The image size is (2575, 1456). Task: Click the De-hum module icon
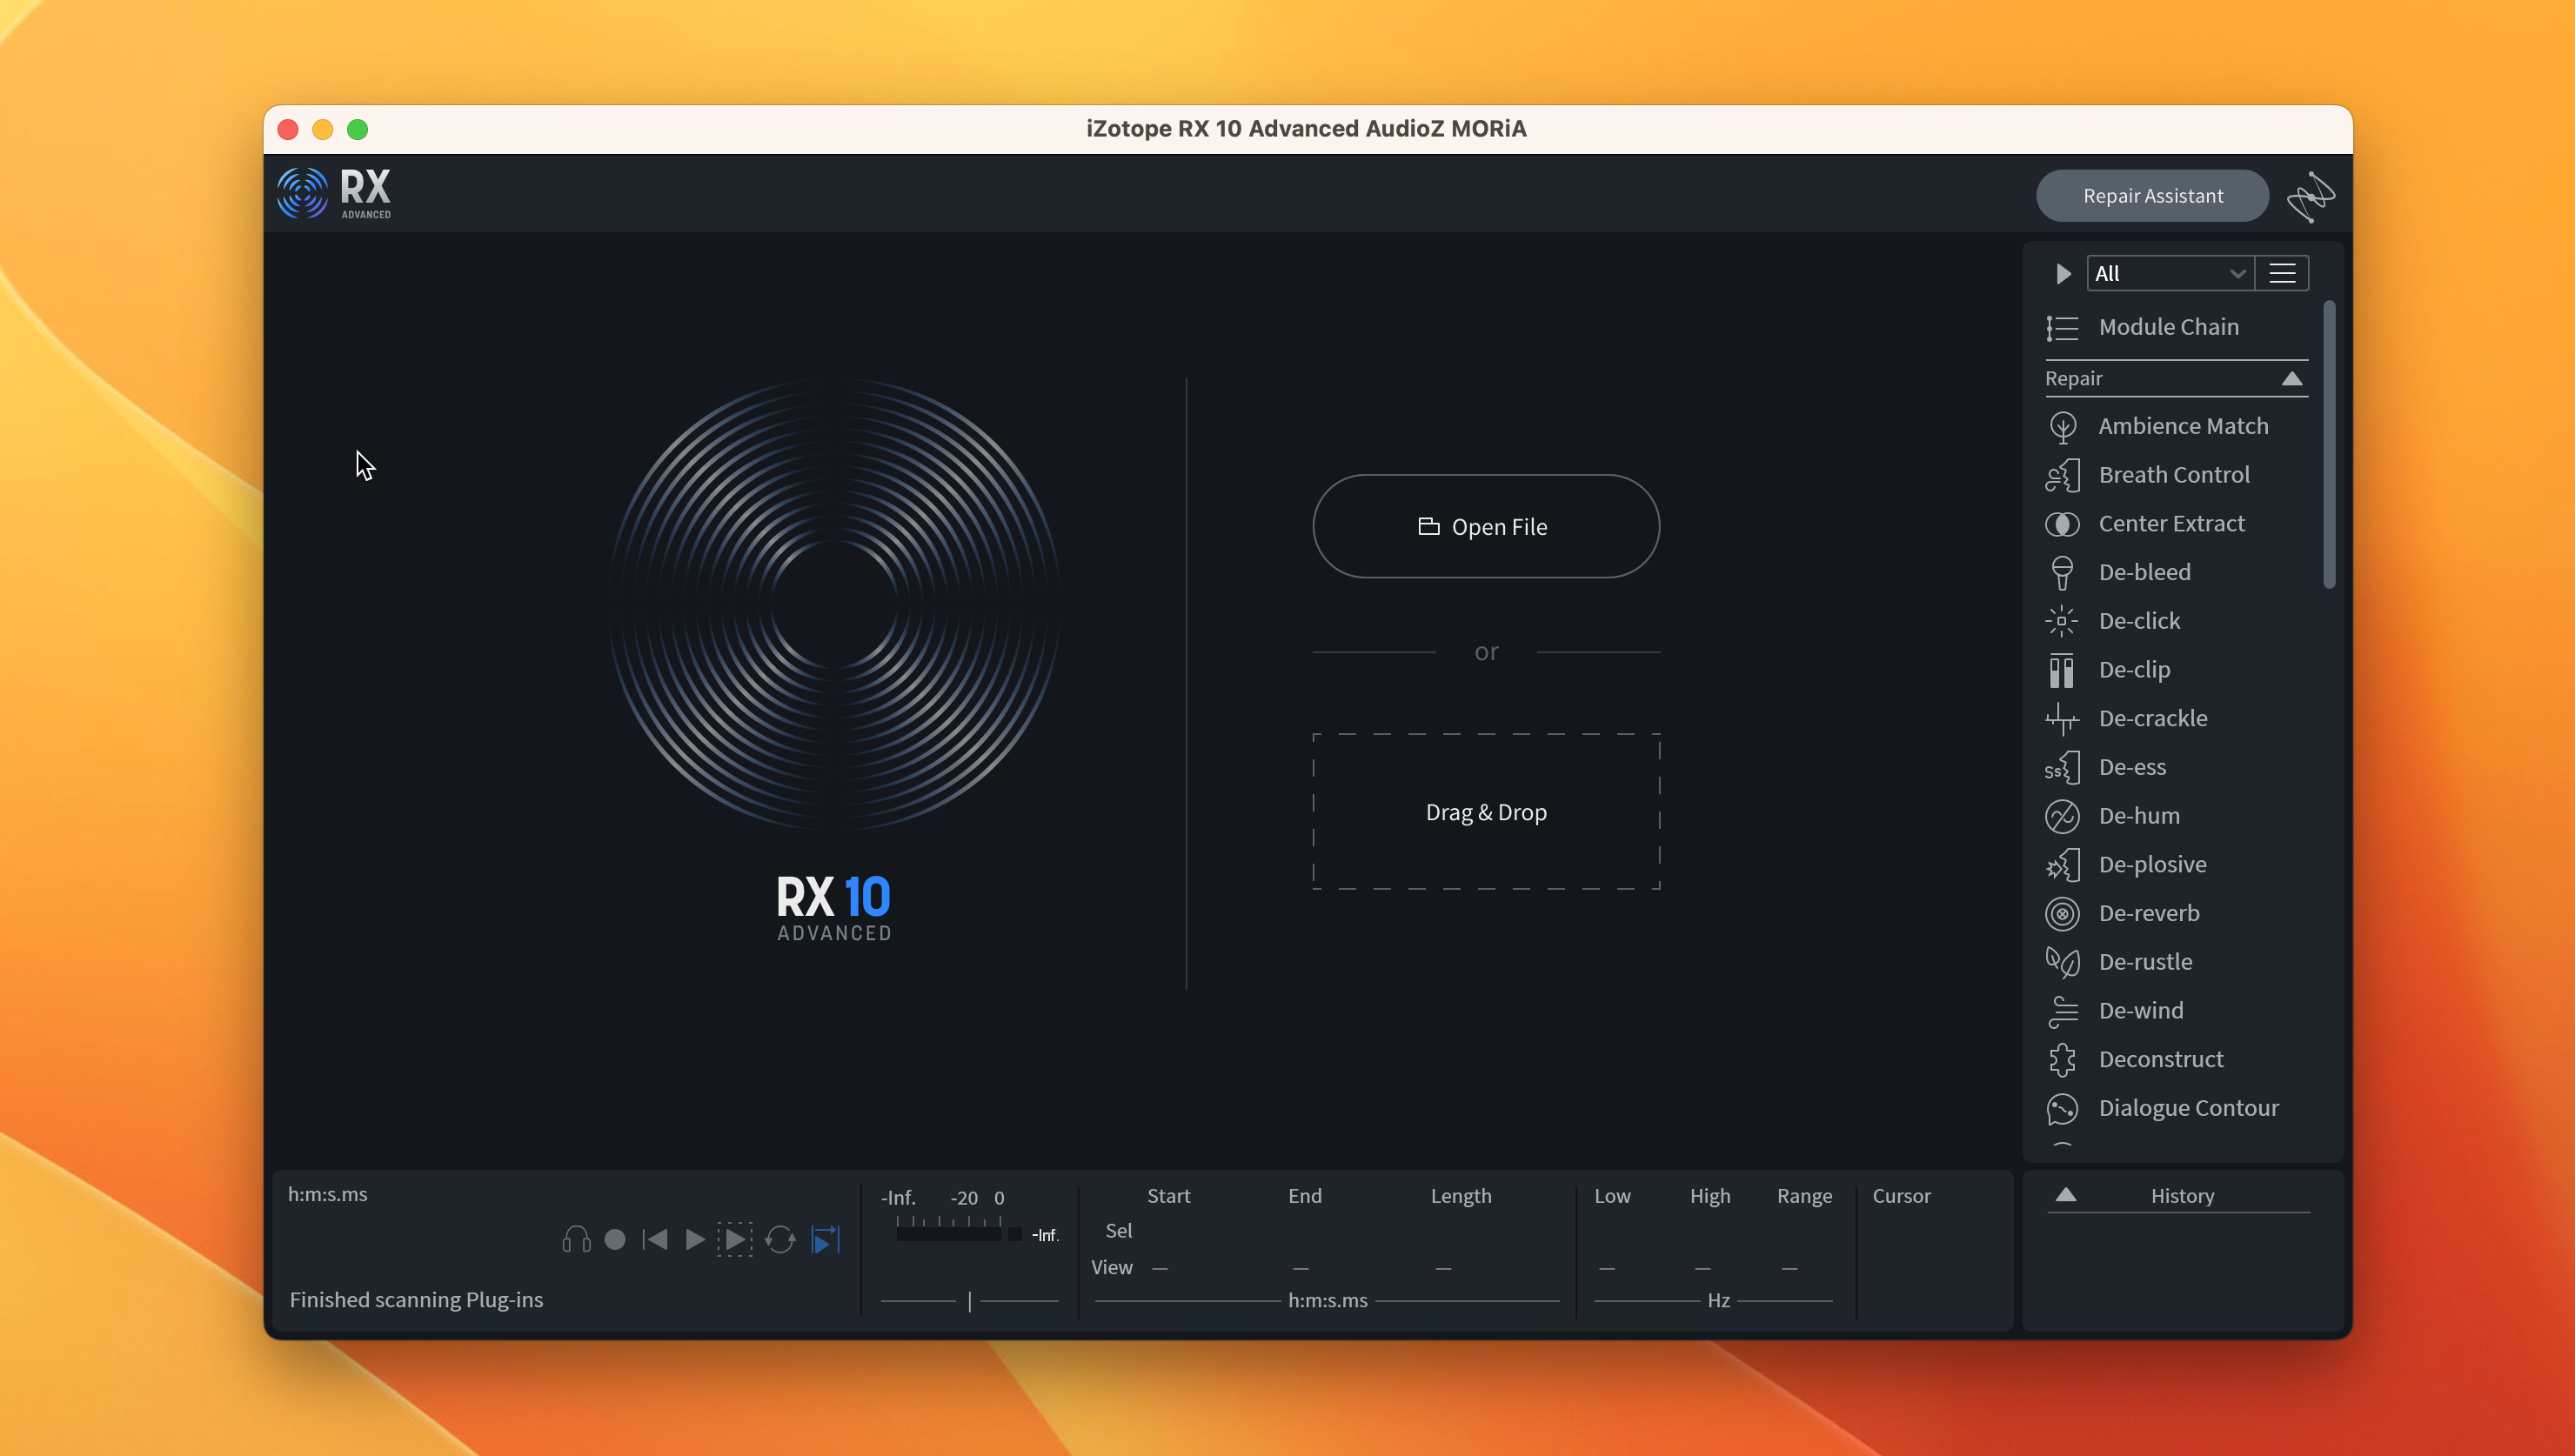coord(2061,816)
